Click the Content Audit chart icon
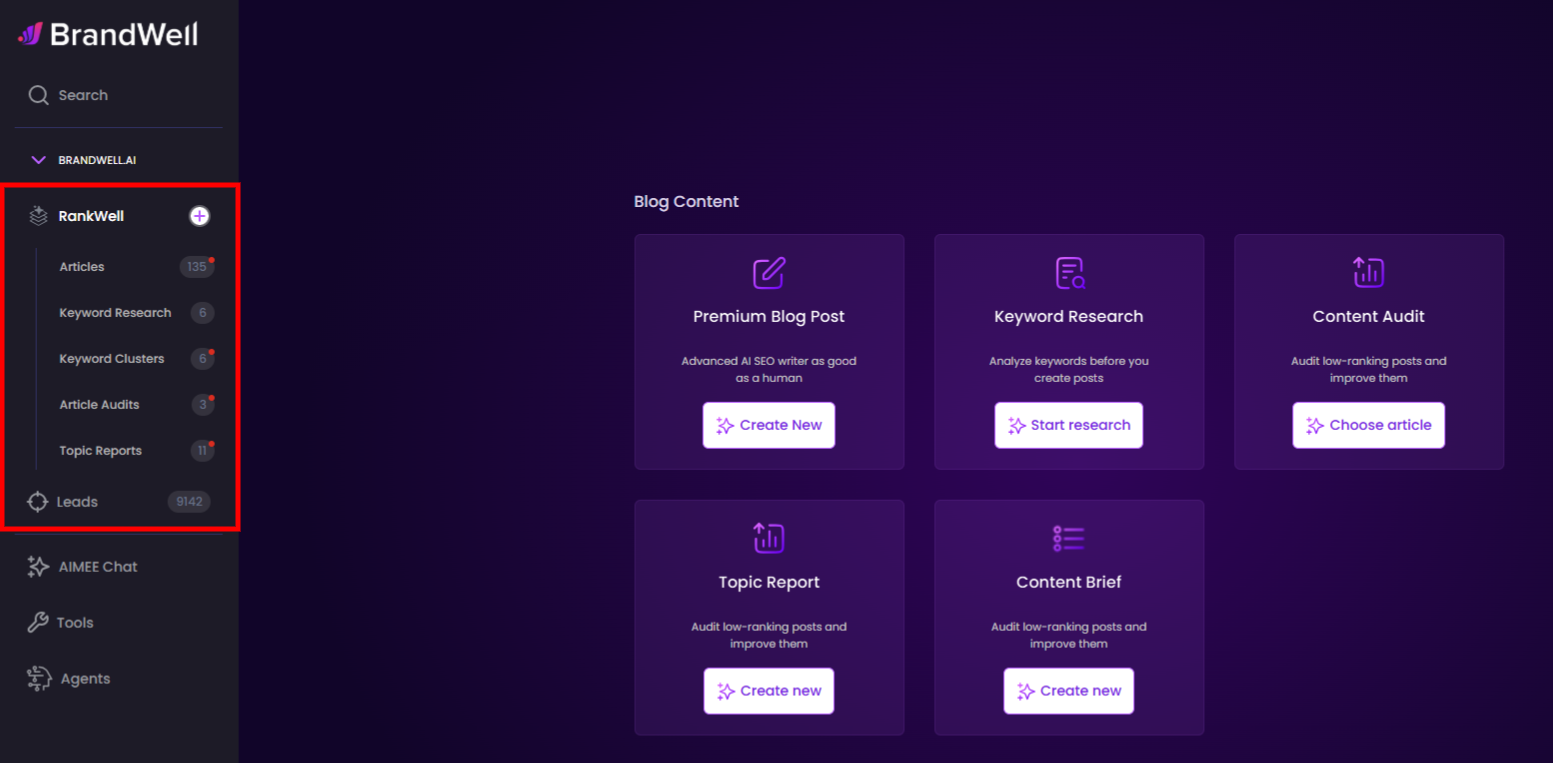 1368,272
